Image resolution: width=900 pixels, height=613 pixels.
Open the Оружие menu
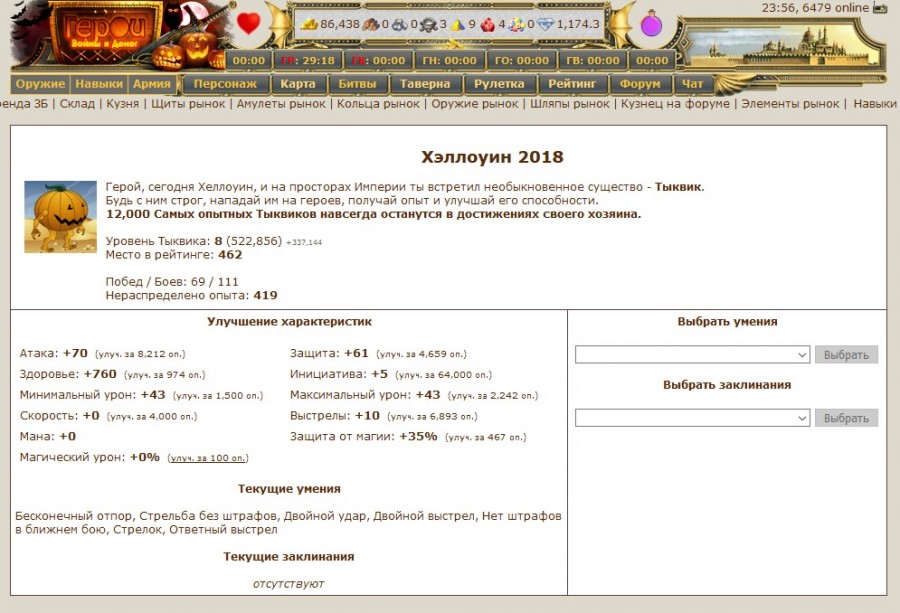pyautogui.click(x=40, y=84)
